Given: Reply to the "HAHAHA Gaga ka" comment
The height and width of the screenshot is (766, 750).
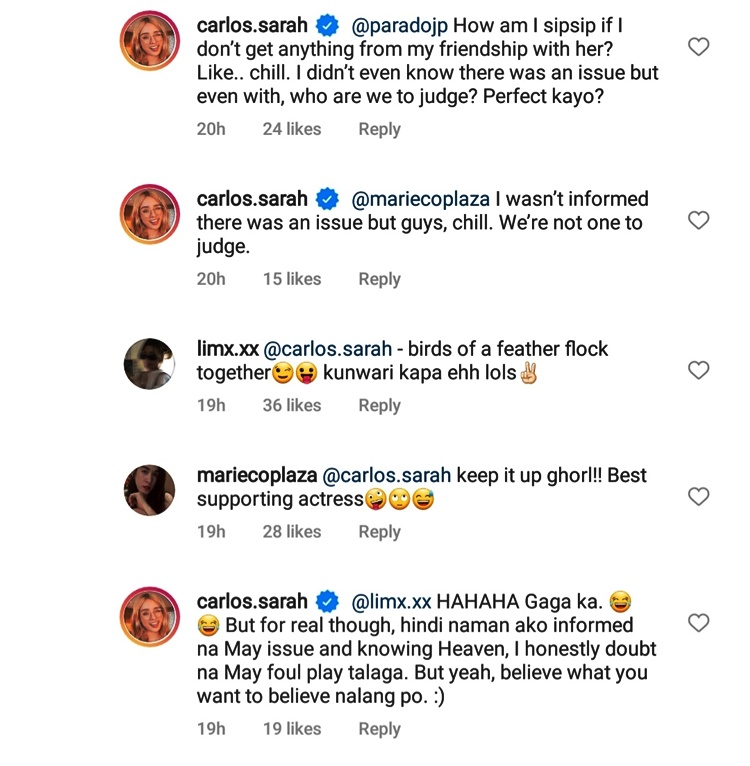Looking at the screenshot, I should [379, 729].
